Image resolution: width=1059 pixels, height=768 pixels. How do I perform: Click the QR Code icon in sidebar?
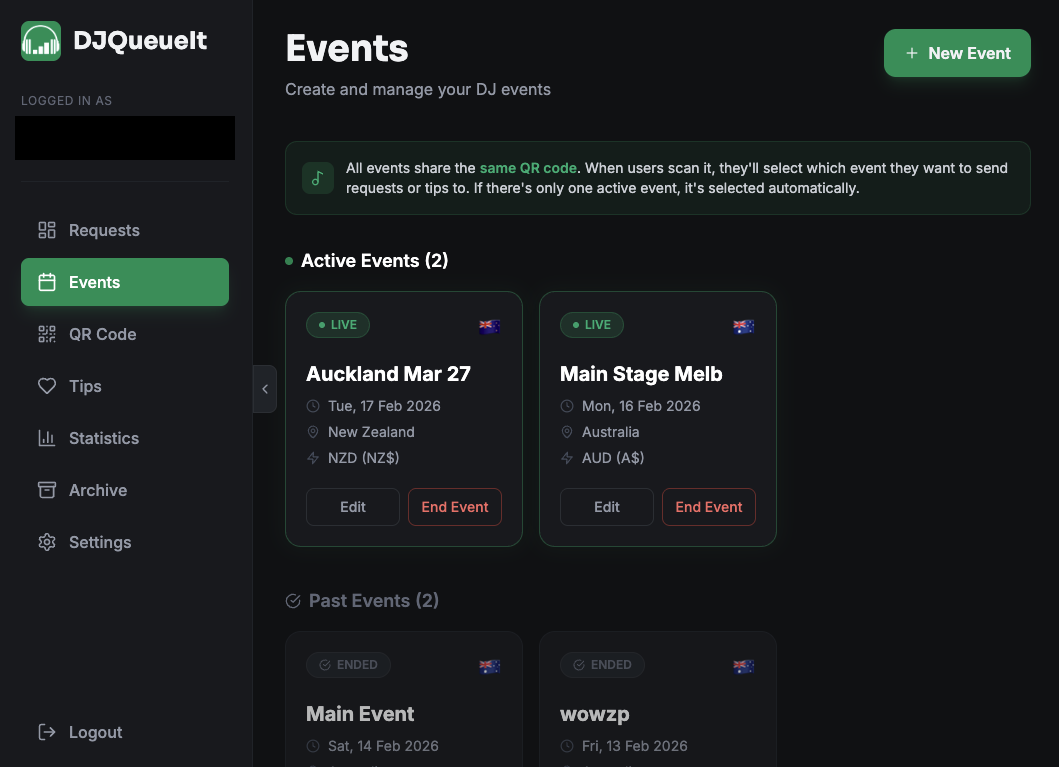tap(47, 334)
